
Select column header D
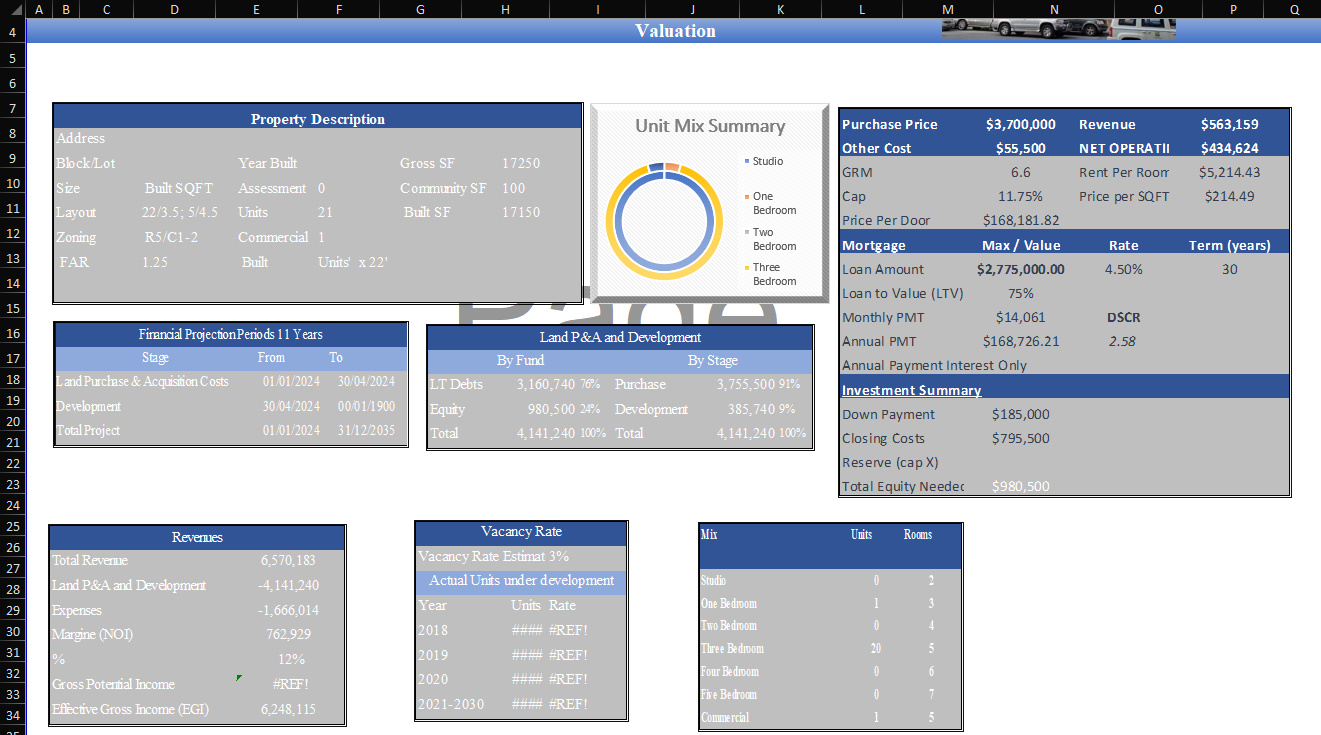click(175, 9)
